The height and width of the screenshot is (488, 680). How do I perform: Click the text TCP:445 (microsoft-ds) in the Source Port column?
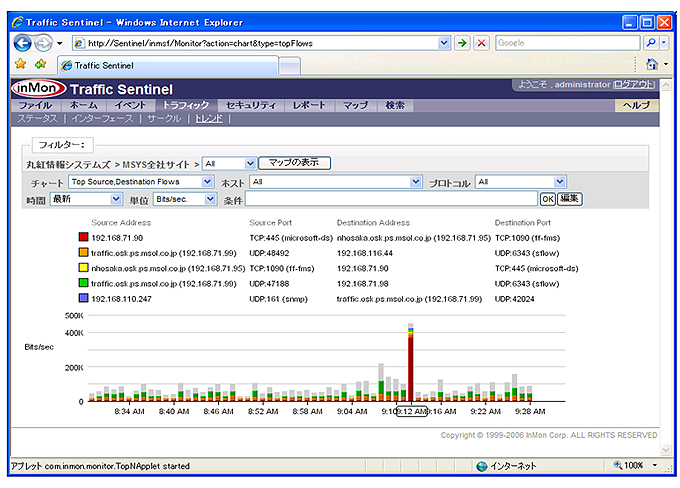(291, 238)
